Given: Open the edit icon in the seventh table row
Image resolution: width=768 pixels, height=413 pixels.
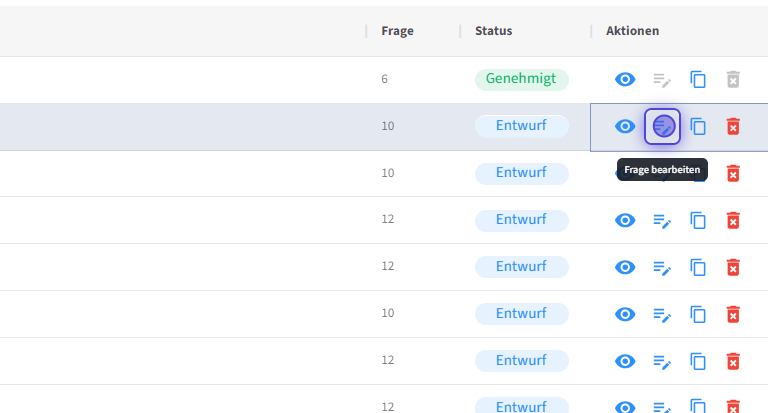Looking at the screenshot, I should pos(662,361).
